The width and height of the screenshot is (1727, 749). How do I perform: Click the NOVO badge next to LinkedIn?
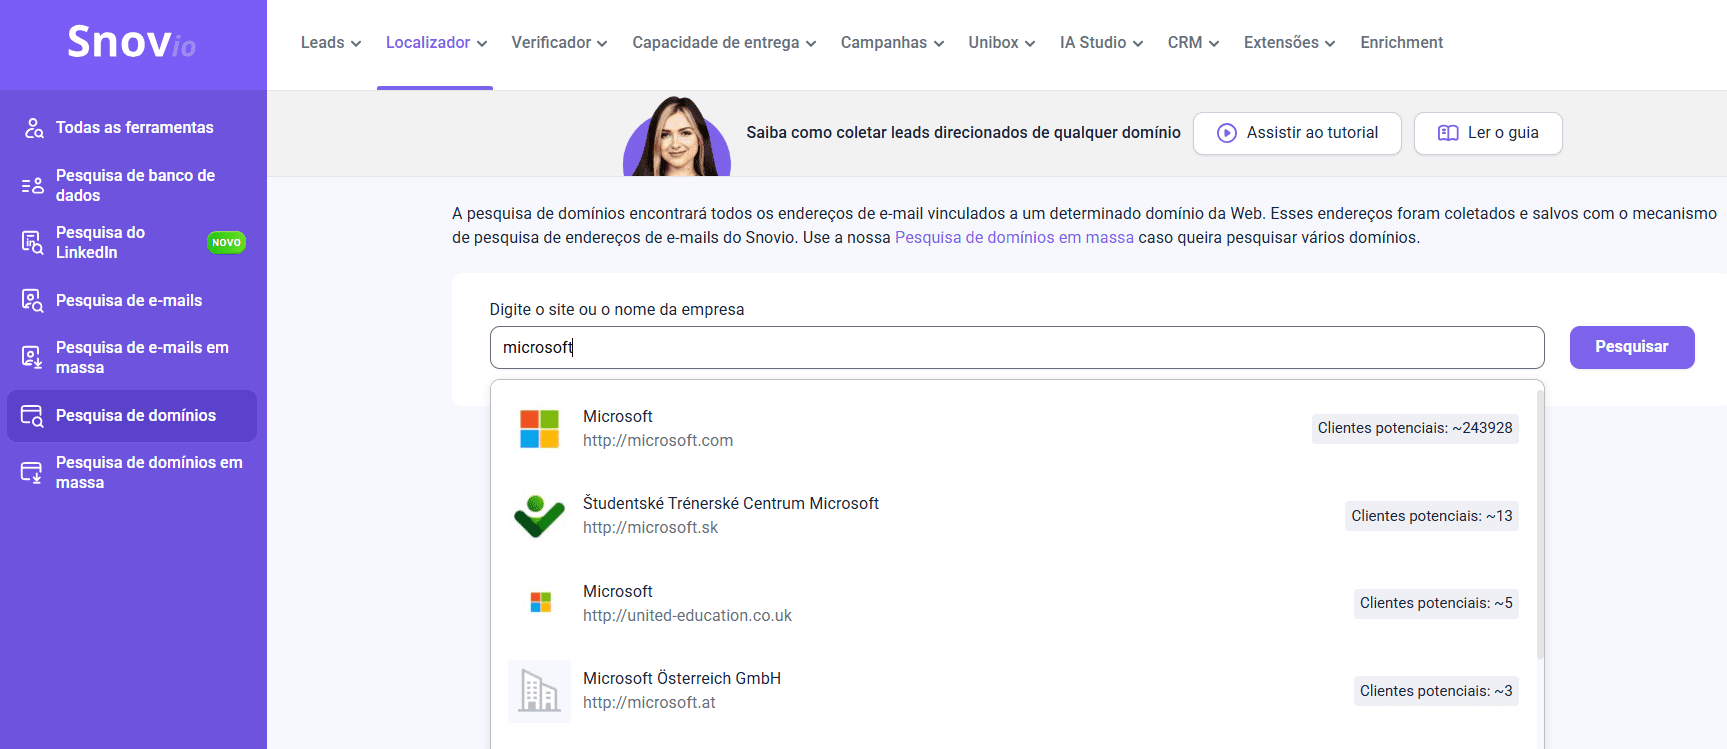[226, 242]
